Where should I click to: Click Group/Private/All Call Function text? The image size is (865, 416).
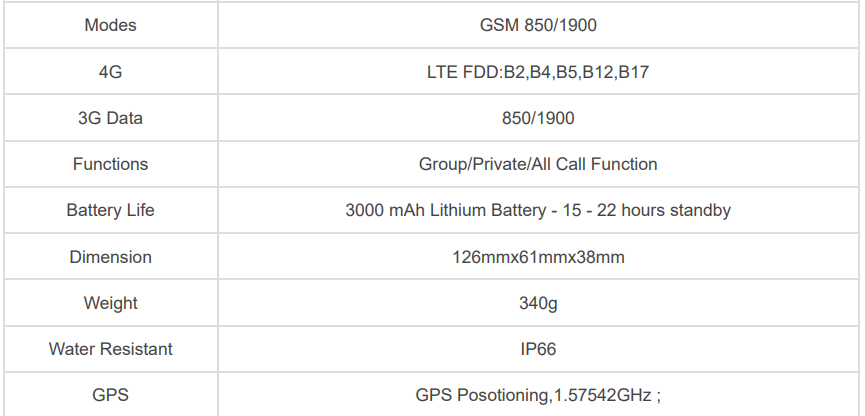tap(538, 164)
